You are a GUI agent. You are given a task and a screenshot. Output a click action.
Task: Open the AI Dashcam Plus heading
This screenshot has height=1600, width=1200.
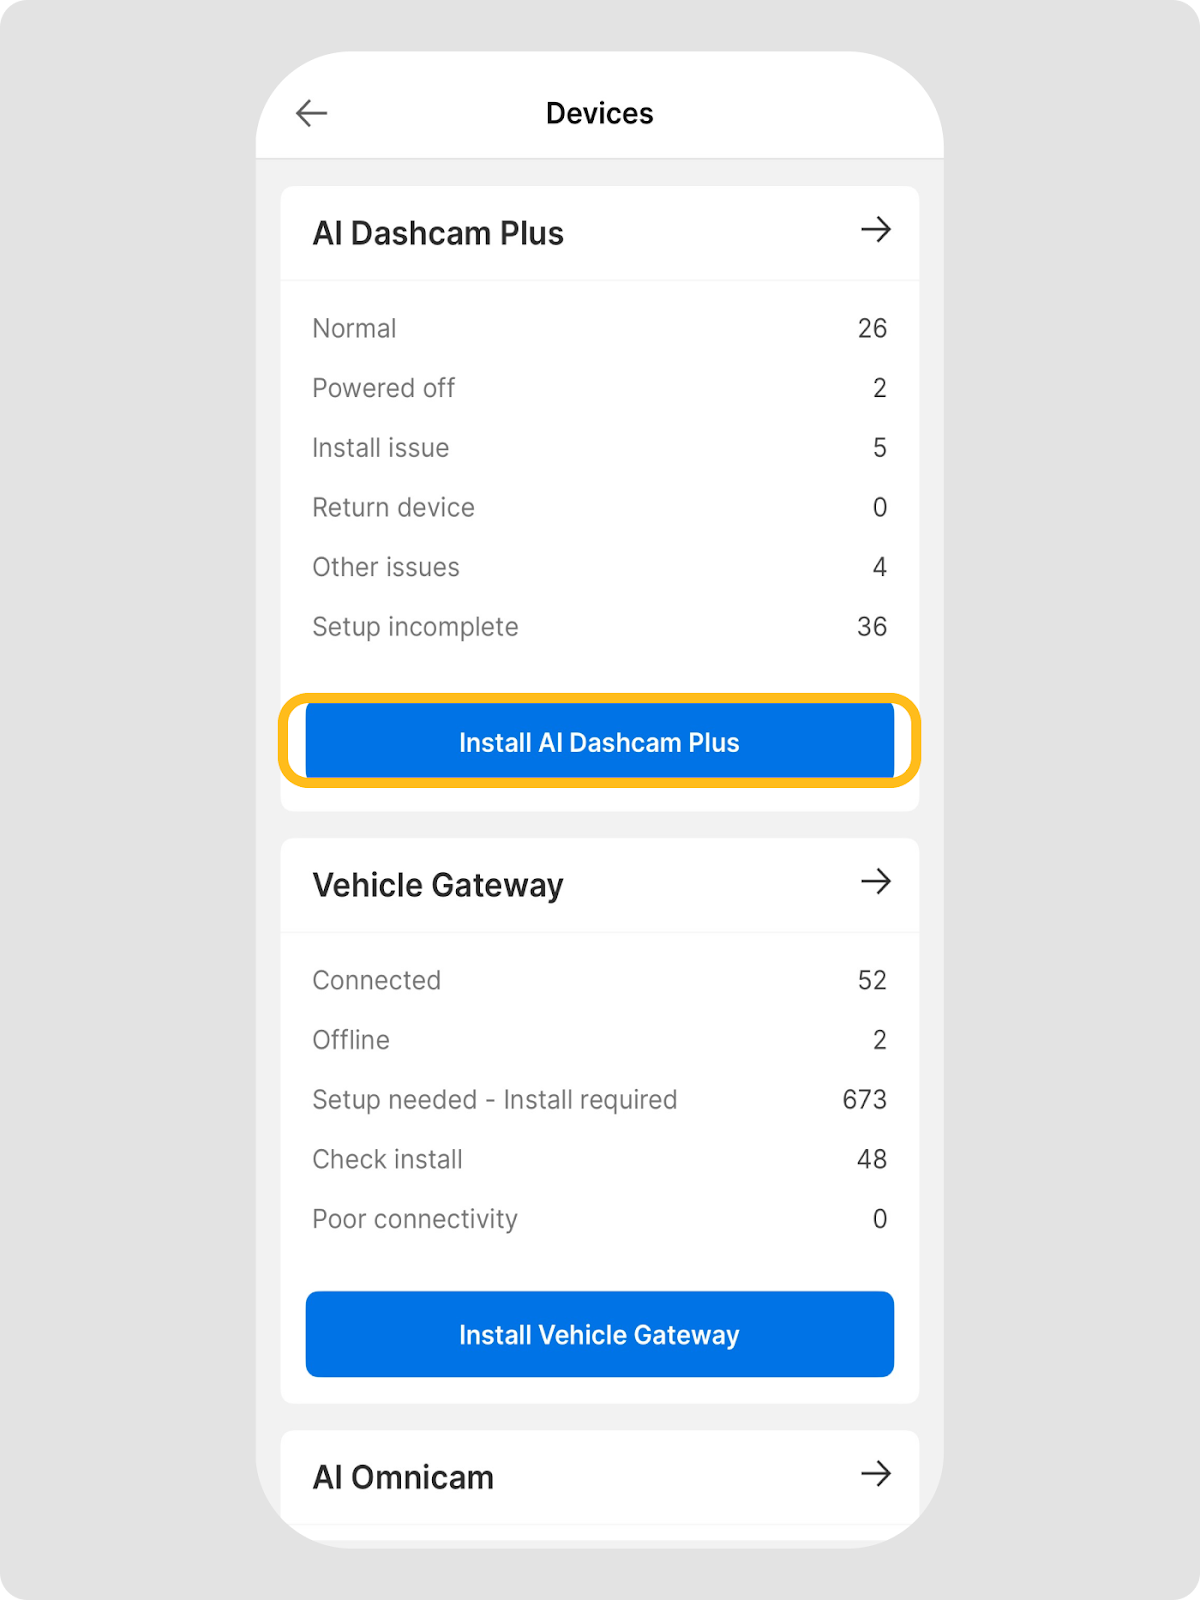(438, 233)
